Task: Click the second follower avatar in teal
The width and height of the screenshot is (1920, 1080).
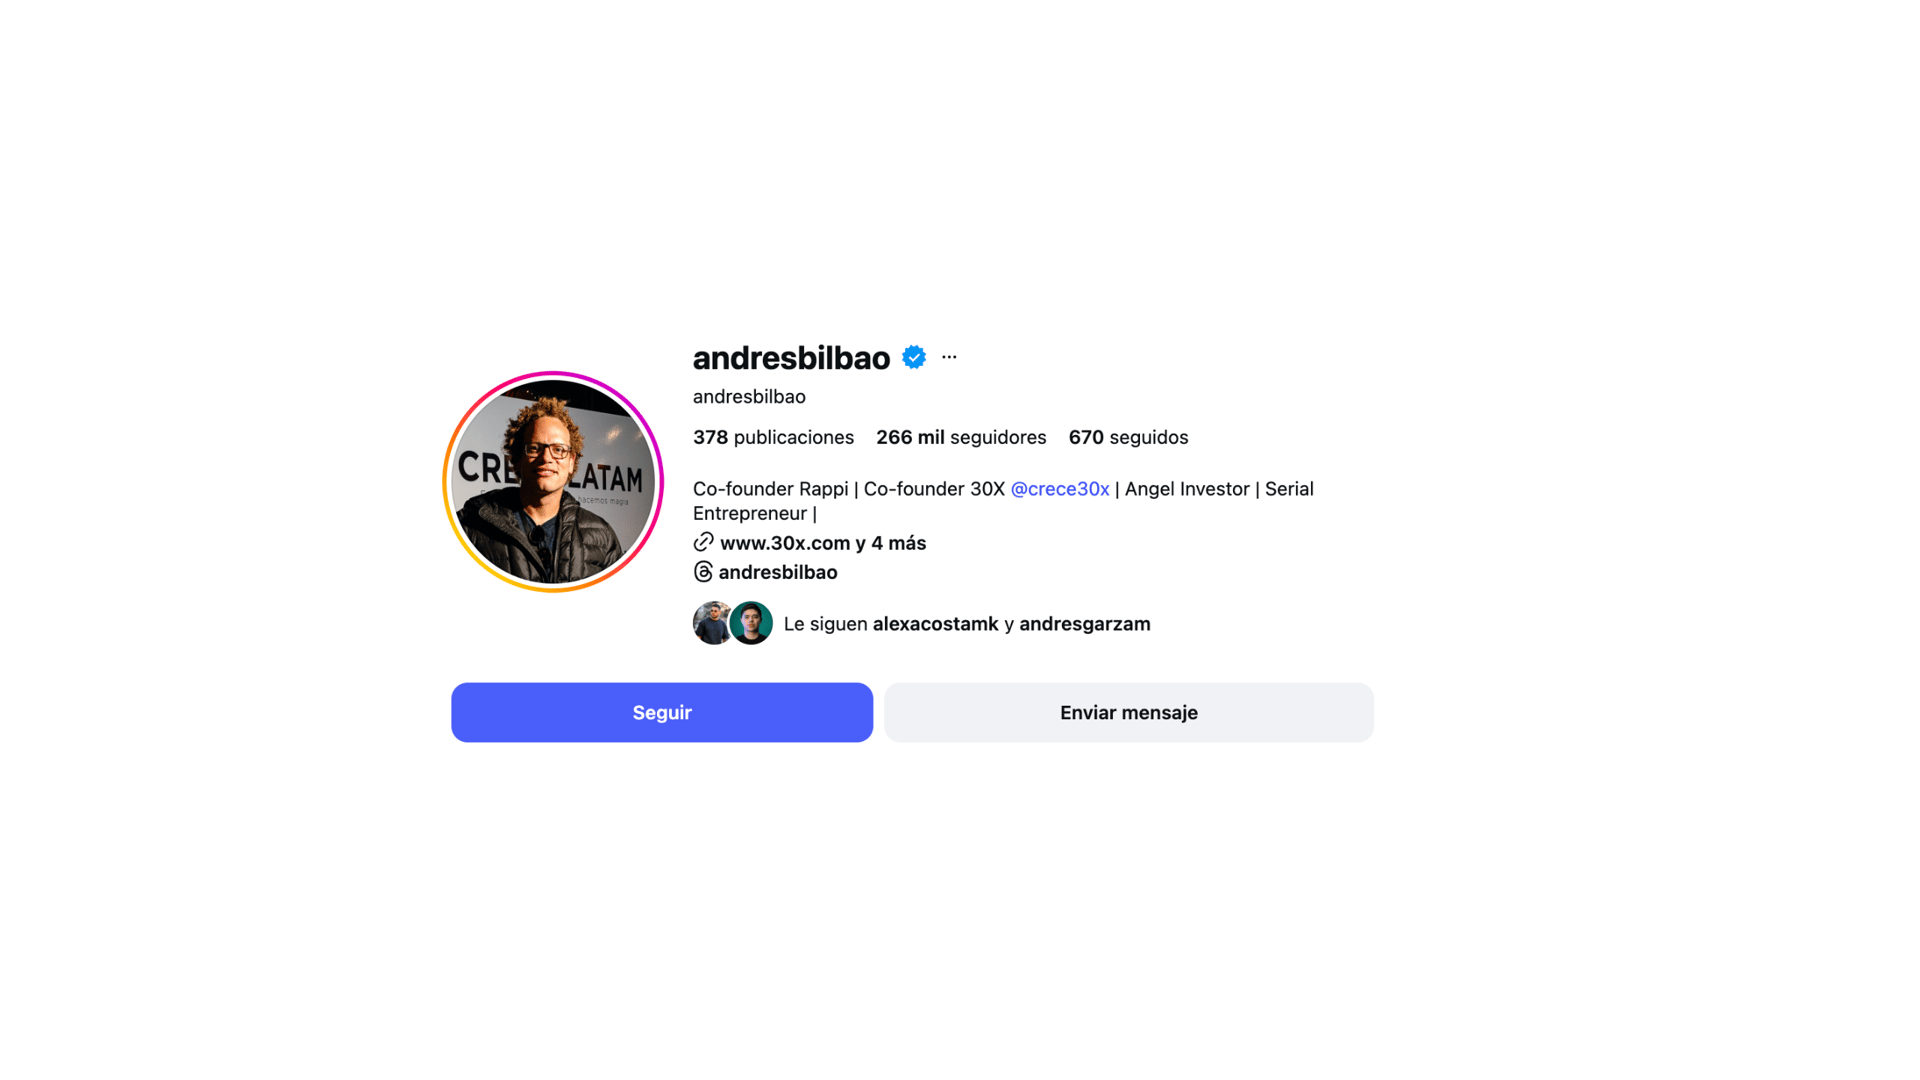Action: (751, 623)
